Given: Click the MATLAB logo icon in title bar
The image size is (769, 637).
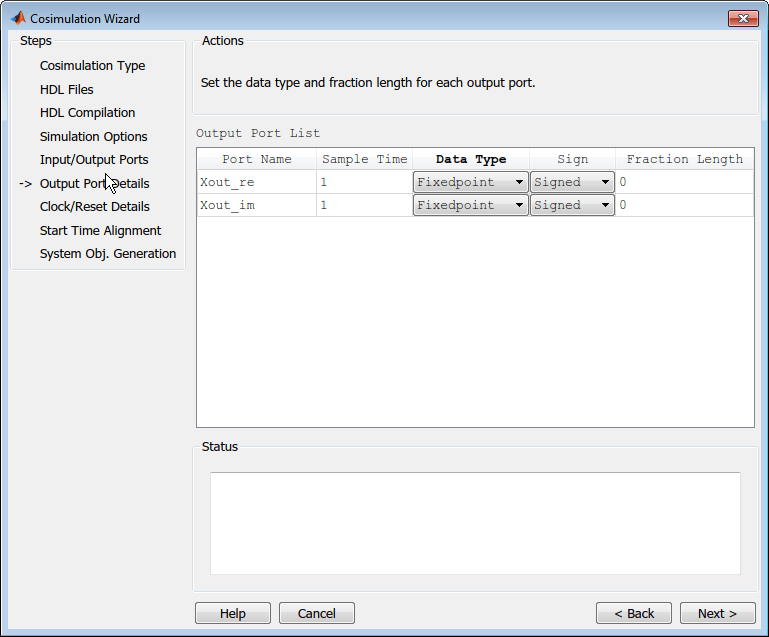Looking at the screenshot, I should click(x=18, y=18).
